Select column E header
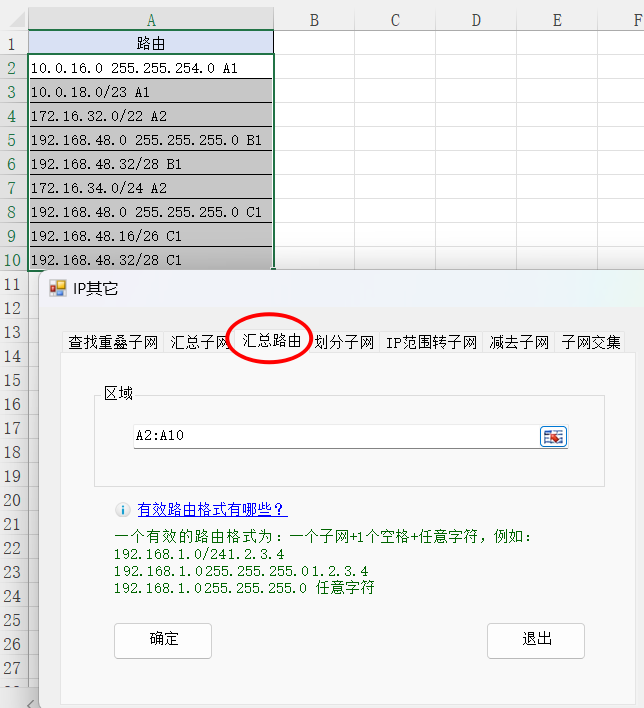Screen dimensions: 644x708 tap(557, 20)
